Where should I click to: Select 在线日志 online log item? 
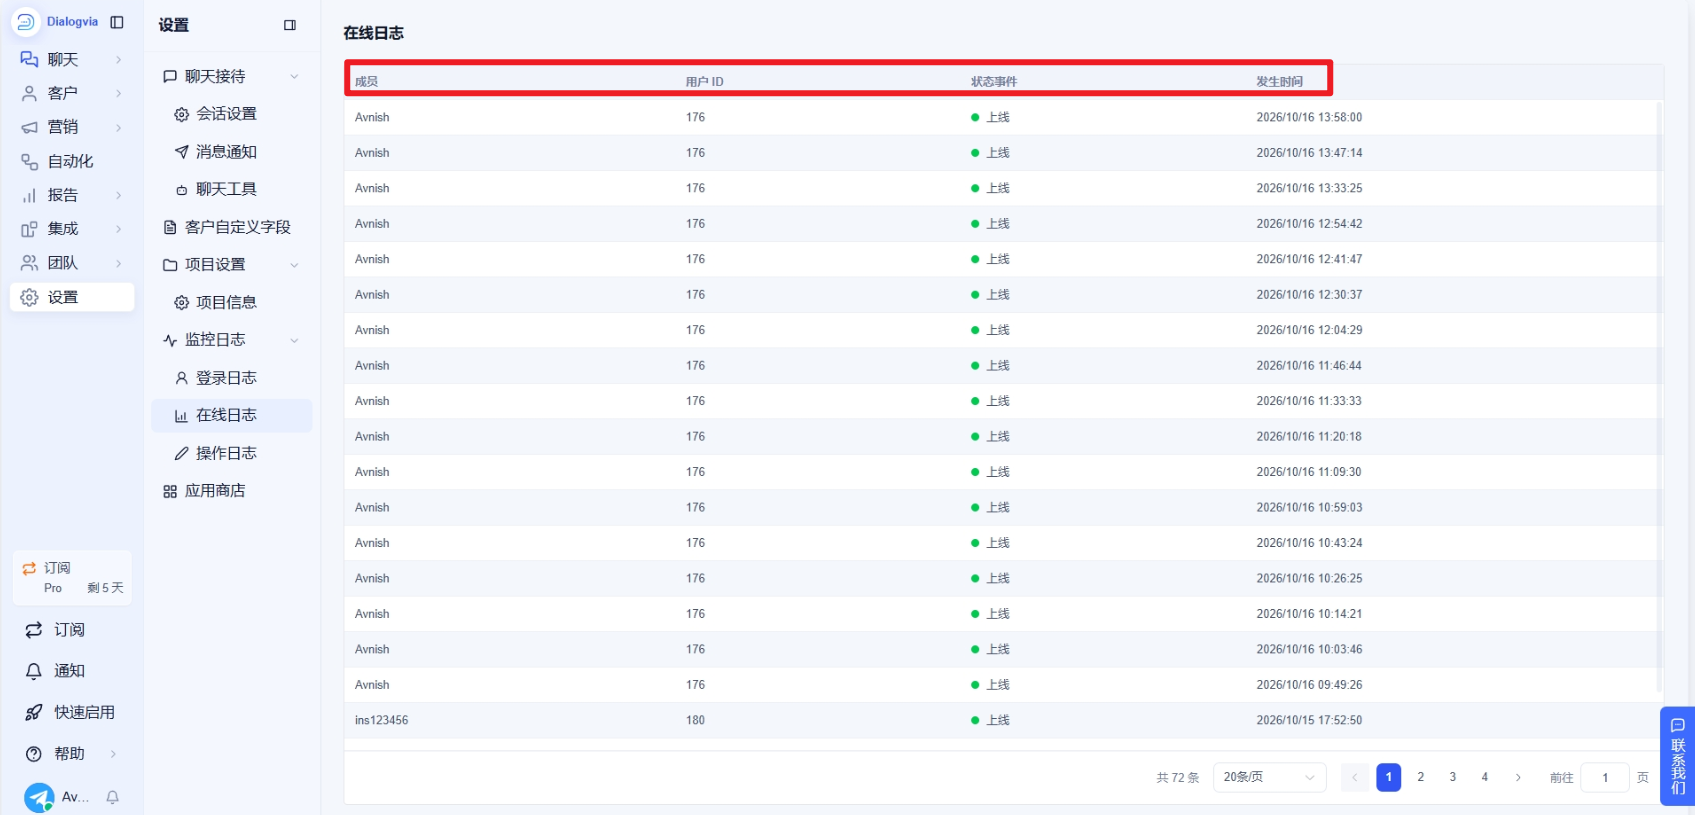point(232,415)
